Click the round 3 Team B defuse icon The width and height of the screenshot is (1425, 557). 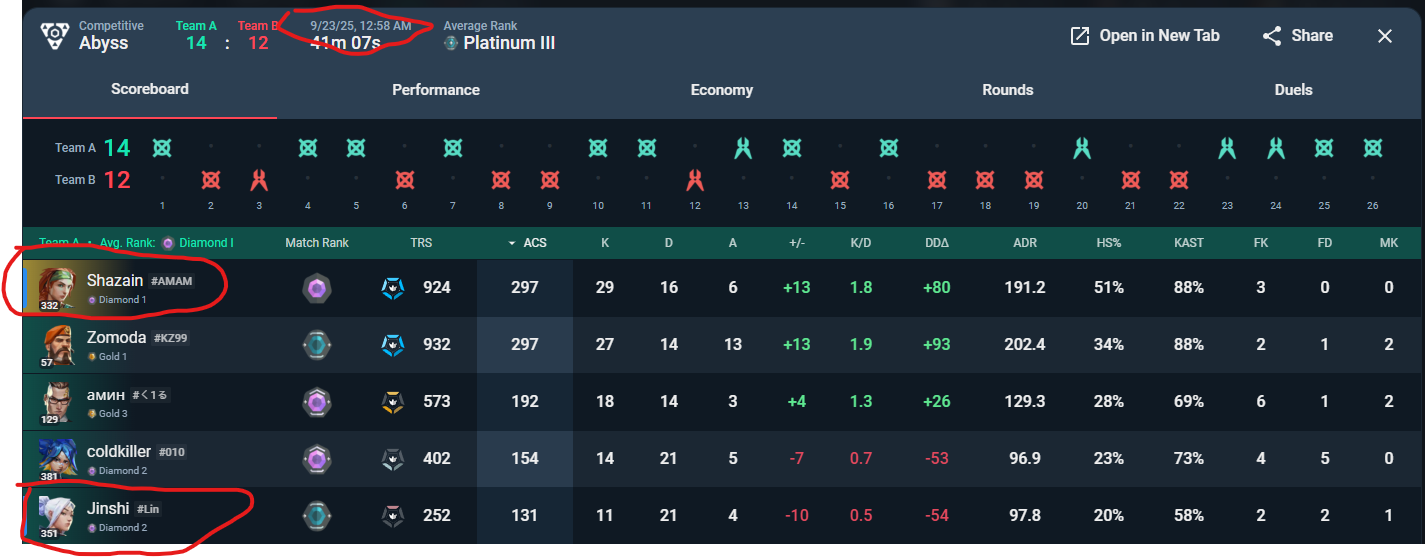pos(259,180)
